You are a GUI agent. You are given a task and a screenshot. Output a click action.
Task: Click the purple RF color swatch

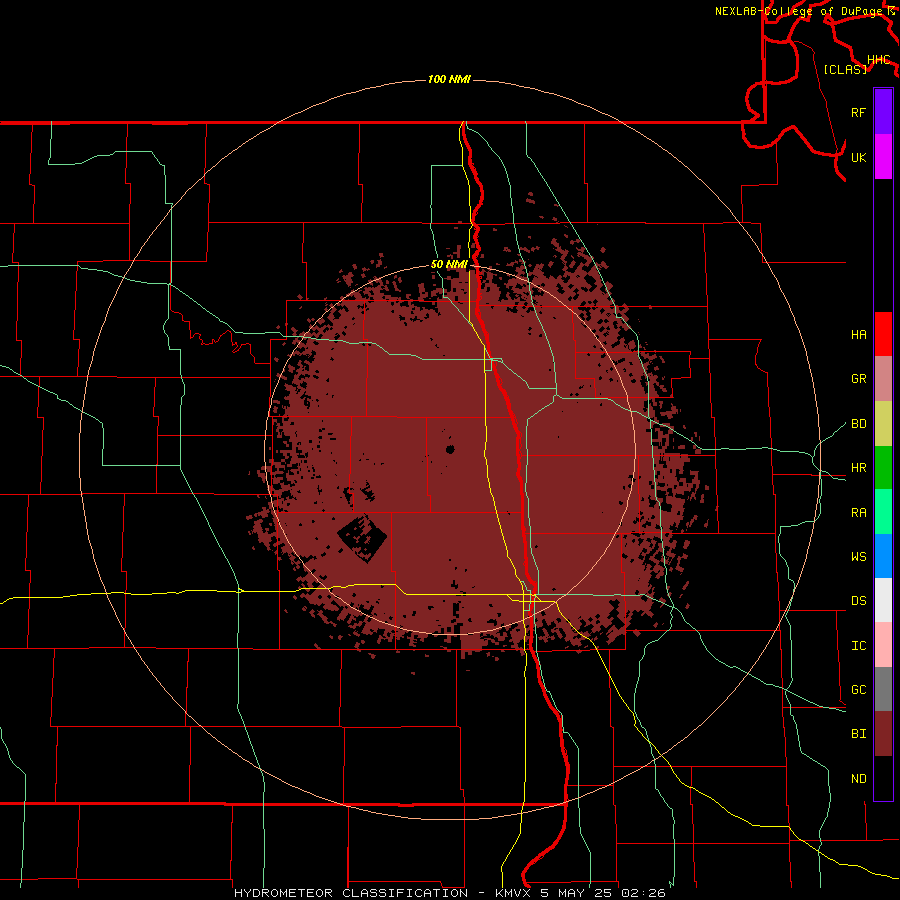pyautogui.click(x=883, y=112)
